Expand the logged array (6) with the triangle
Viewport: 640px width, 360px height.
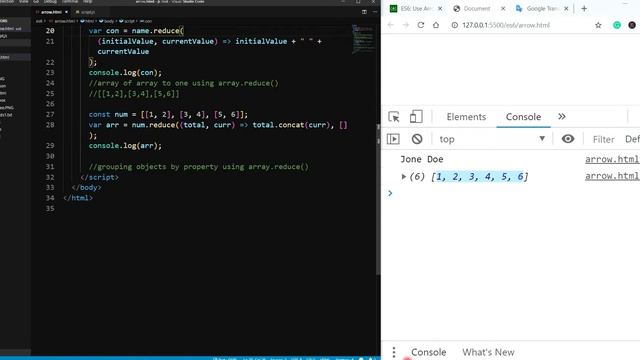click(403, 176)
